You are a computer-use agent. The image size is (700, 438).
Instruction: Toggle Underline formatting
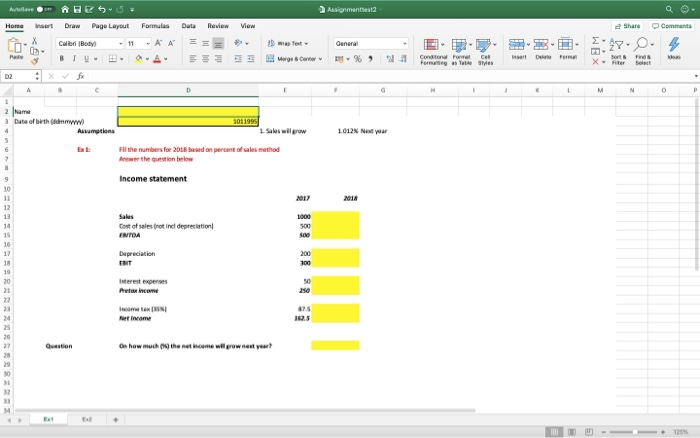(86, 58)
